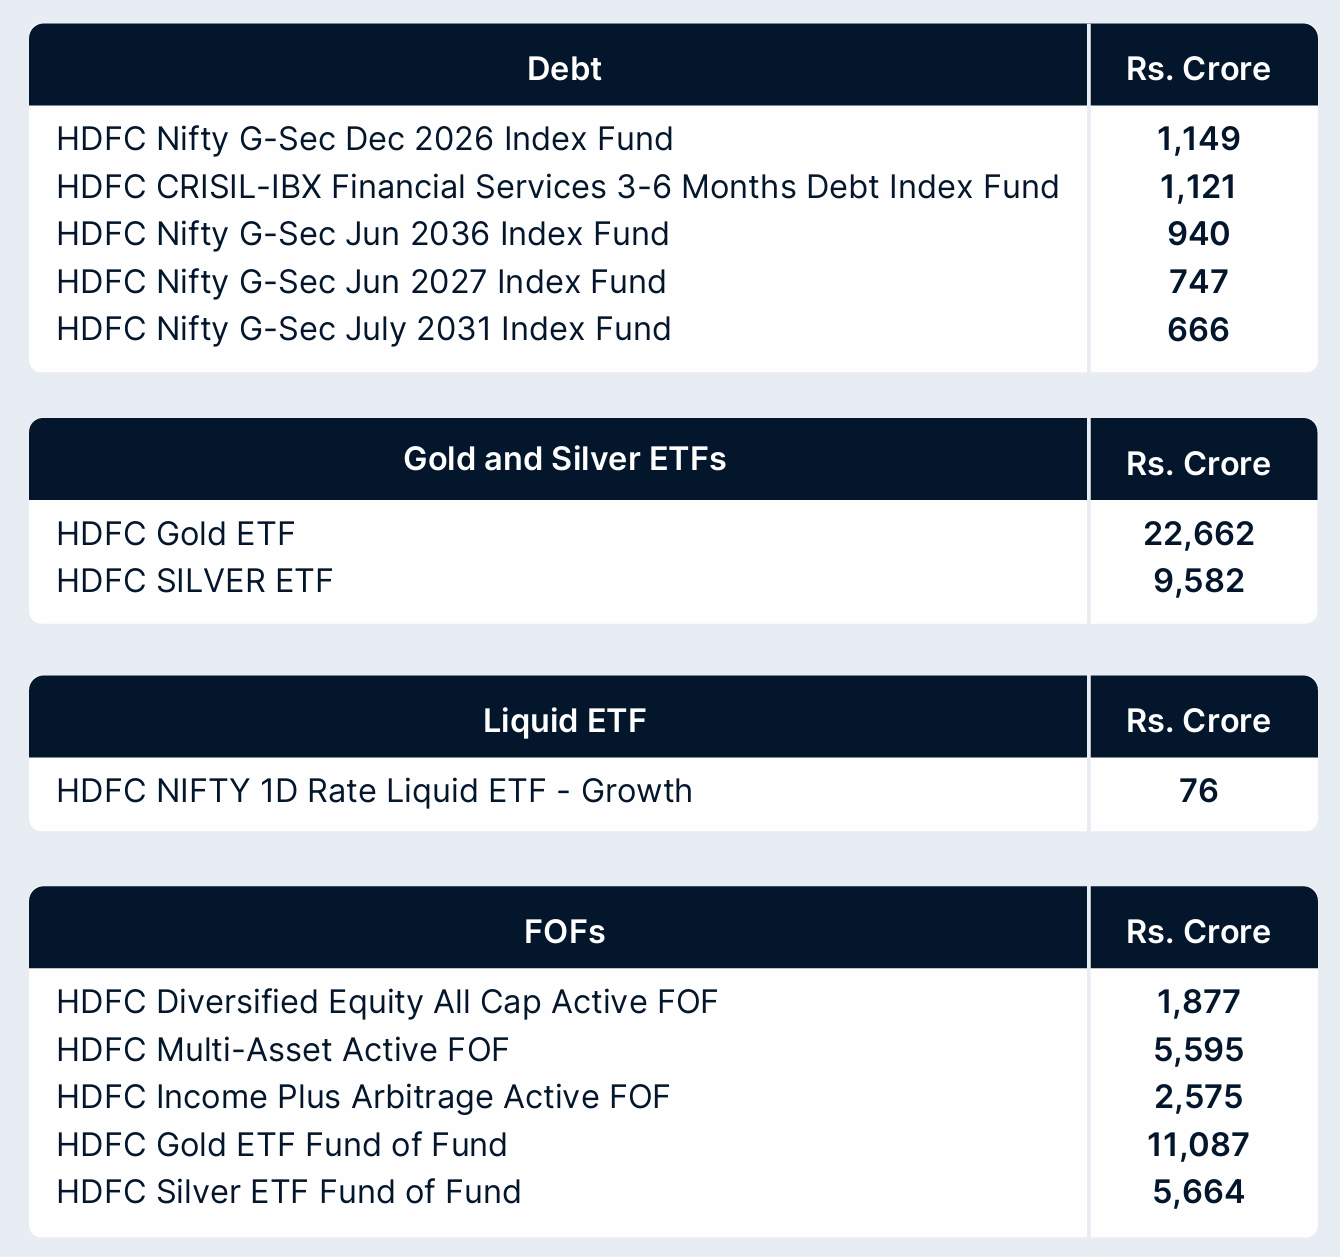
Task: Click HDFC Nifty G-Sec Jun 2027 Index Fund
Action: point(361,282)
